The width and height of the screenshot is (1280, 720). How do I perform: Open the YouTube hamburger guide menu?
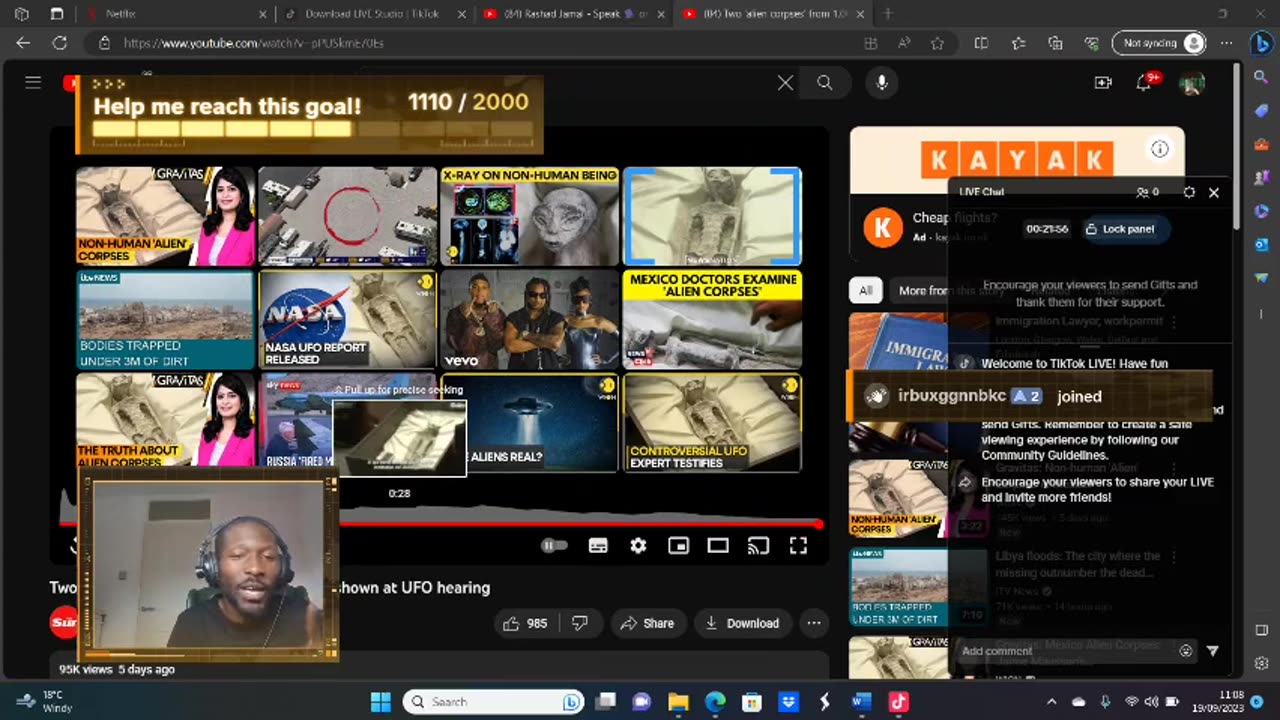point(33,83)
